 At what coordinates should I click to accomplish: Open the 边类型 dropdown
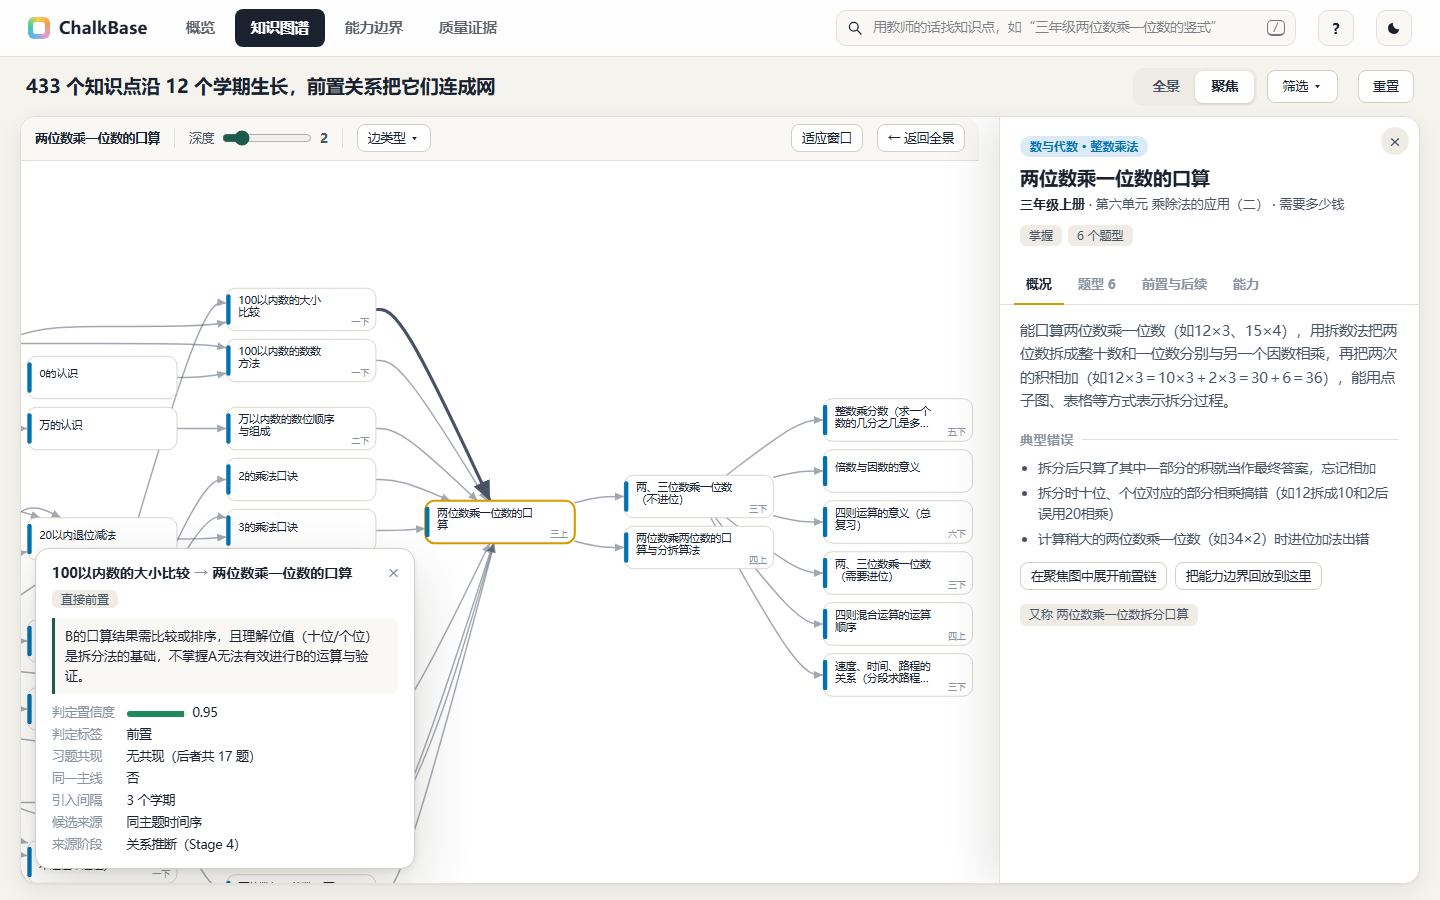[x=393, y=138]
